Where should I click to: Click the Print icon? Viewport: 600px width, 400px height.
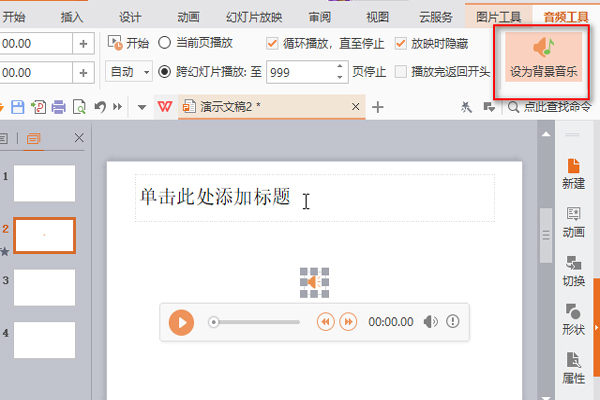[59, 107]
